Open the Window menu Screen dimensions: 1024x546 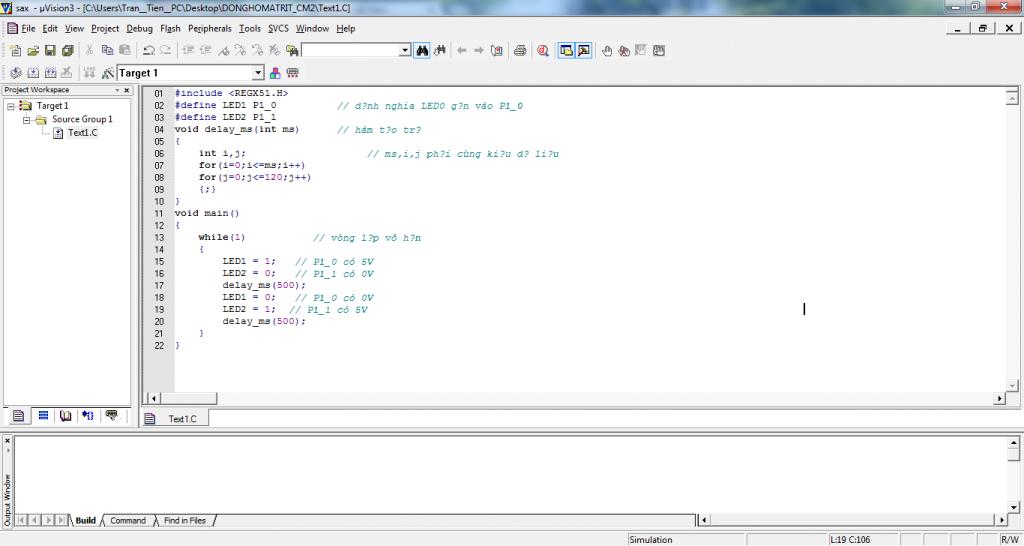pos(312,28)
